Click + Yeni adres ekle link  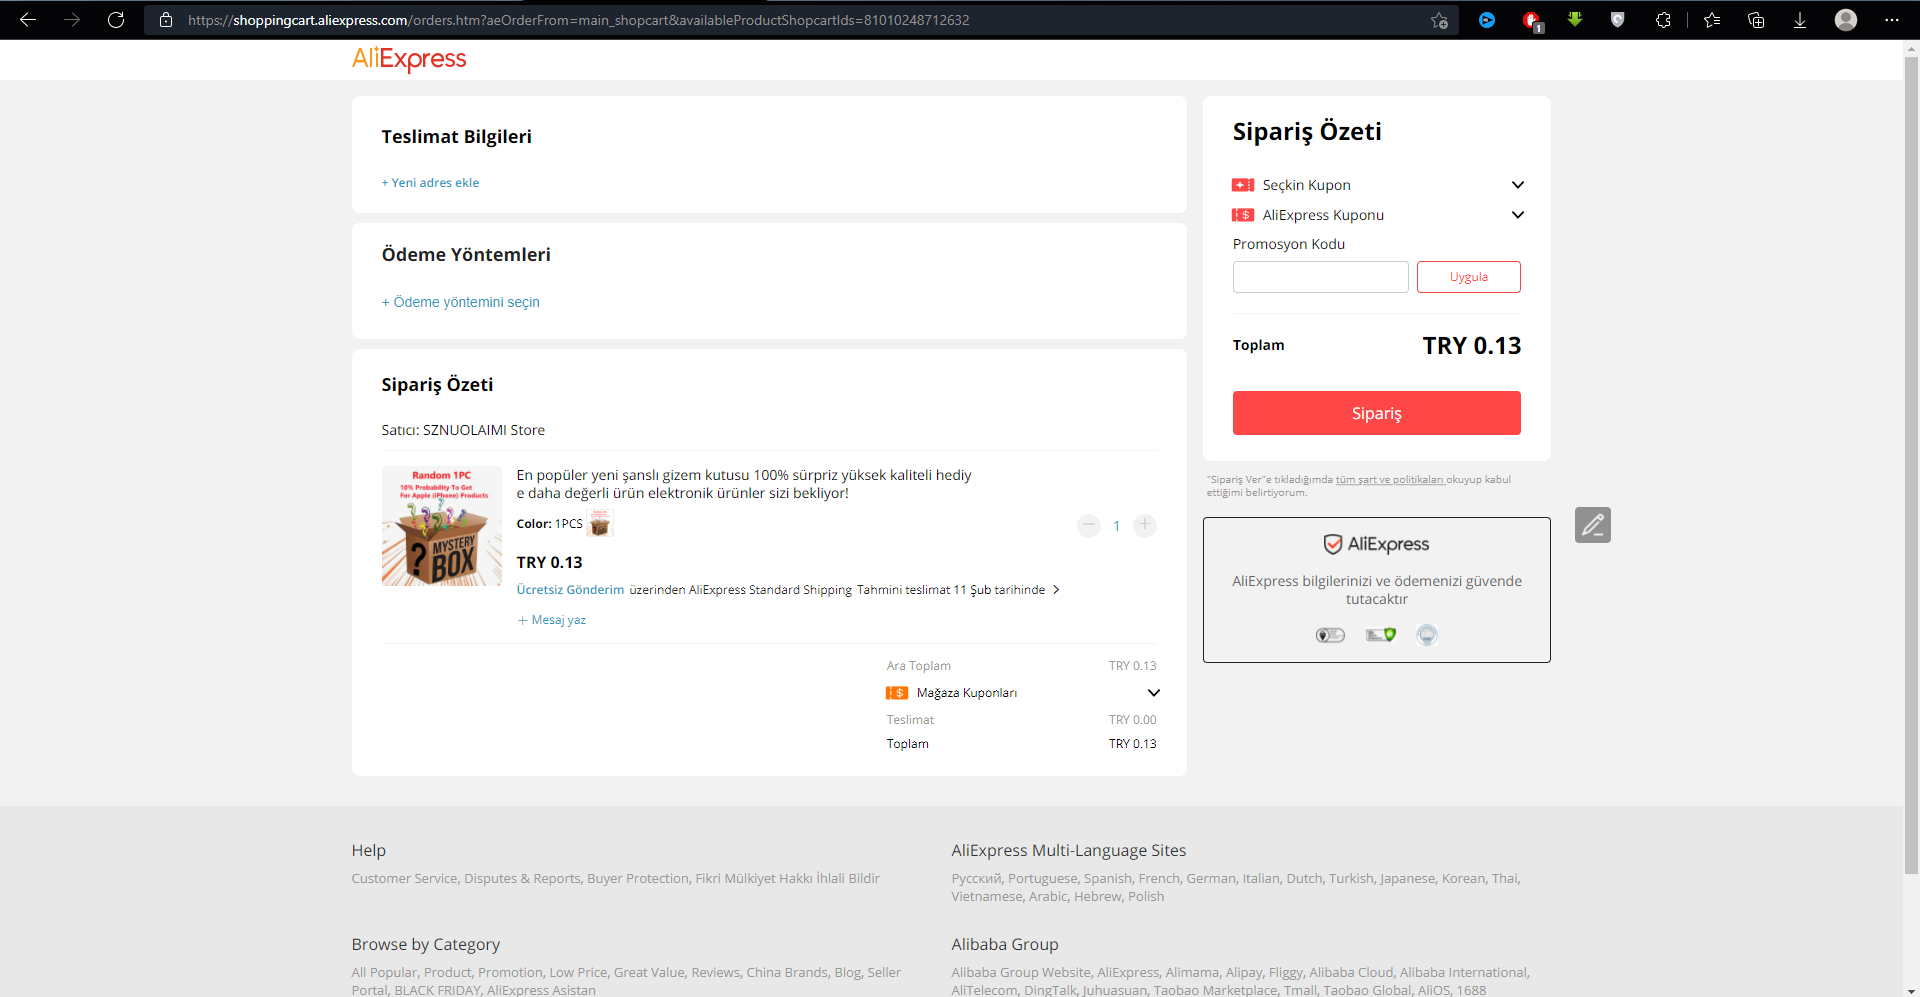pyautogui.click(x=430, y=183)
